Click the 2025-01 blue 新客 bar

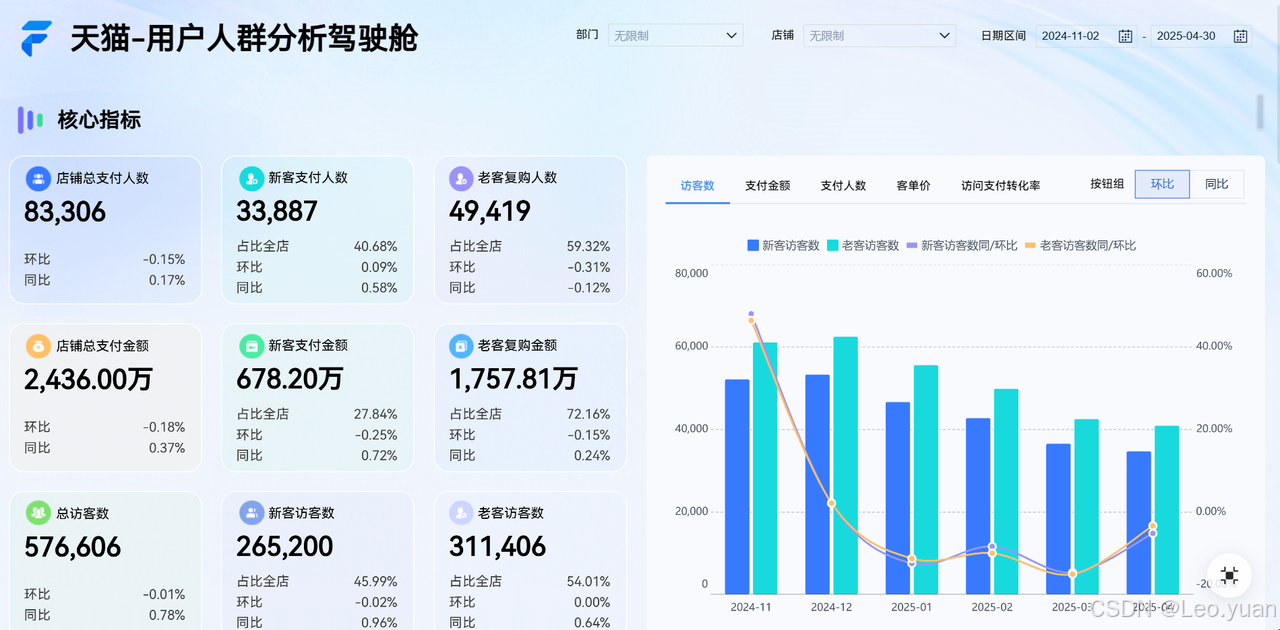[898, 498]
